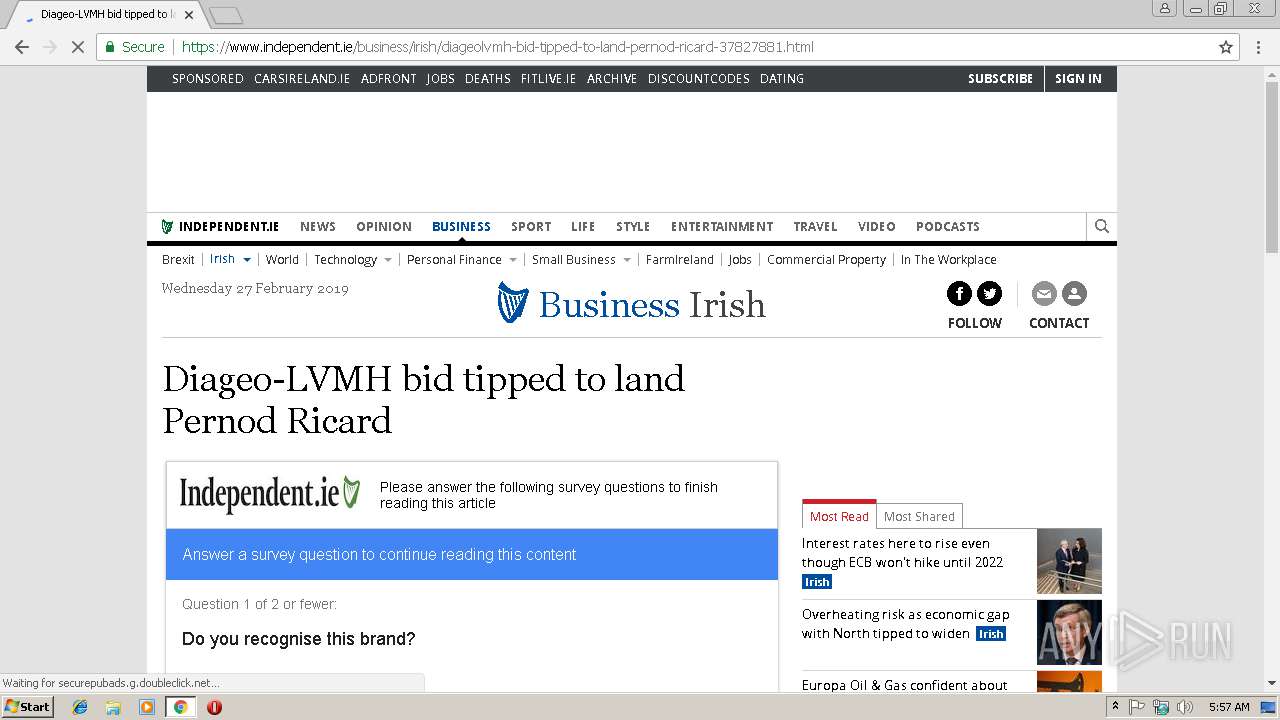Click the browser back arrow
This screenshot has width=1280, height=720.
[22, 47]
